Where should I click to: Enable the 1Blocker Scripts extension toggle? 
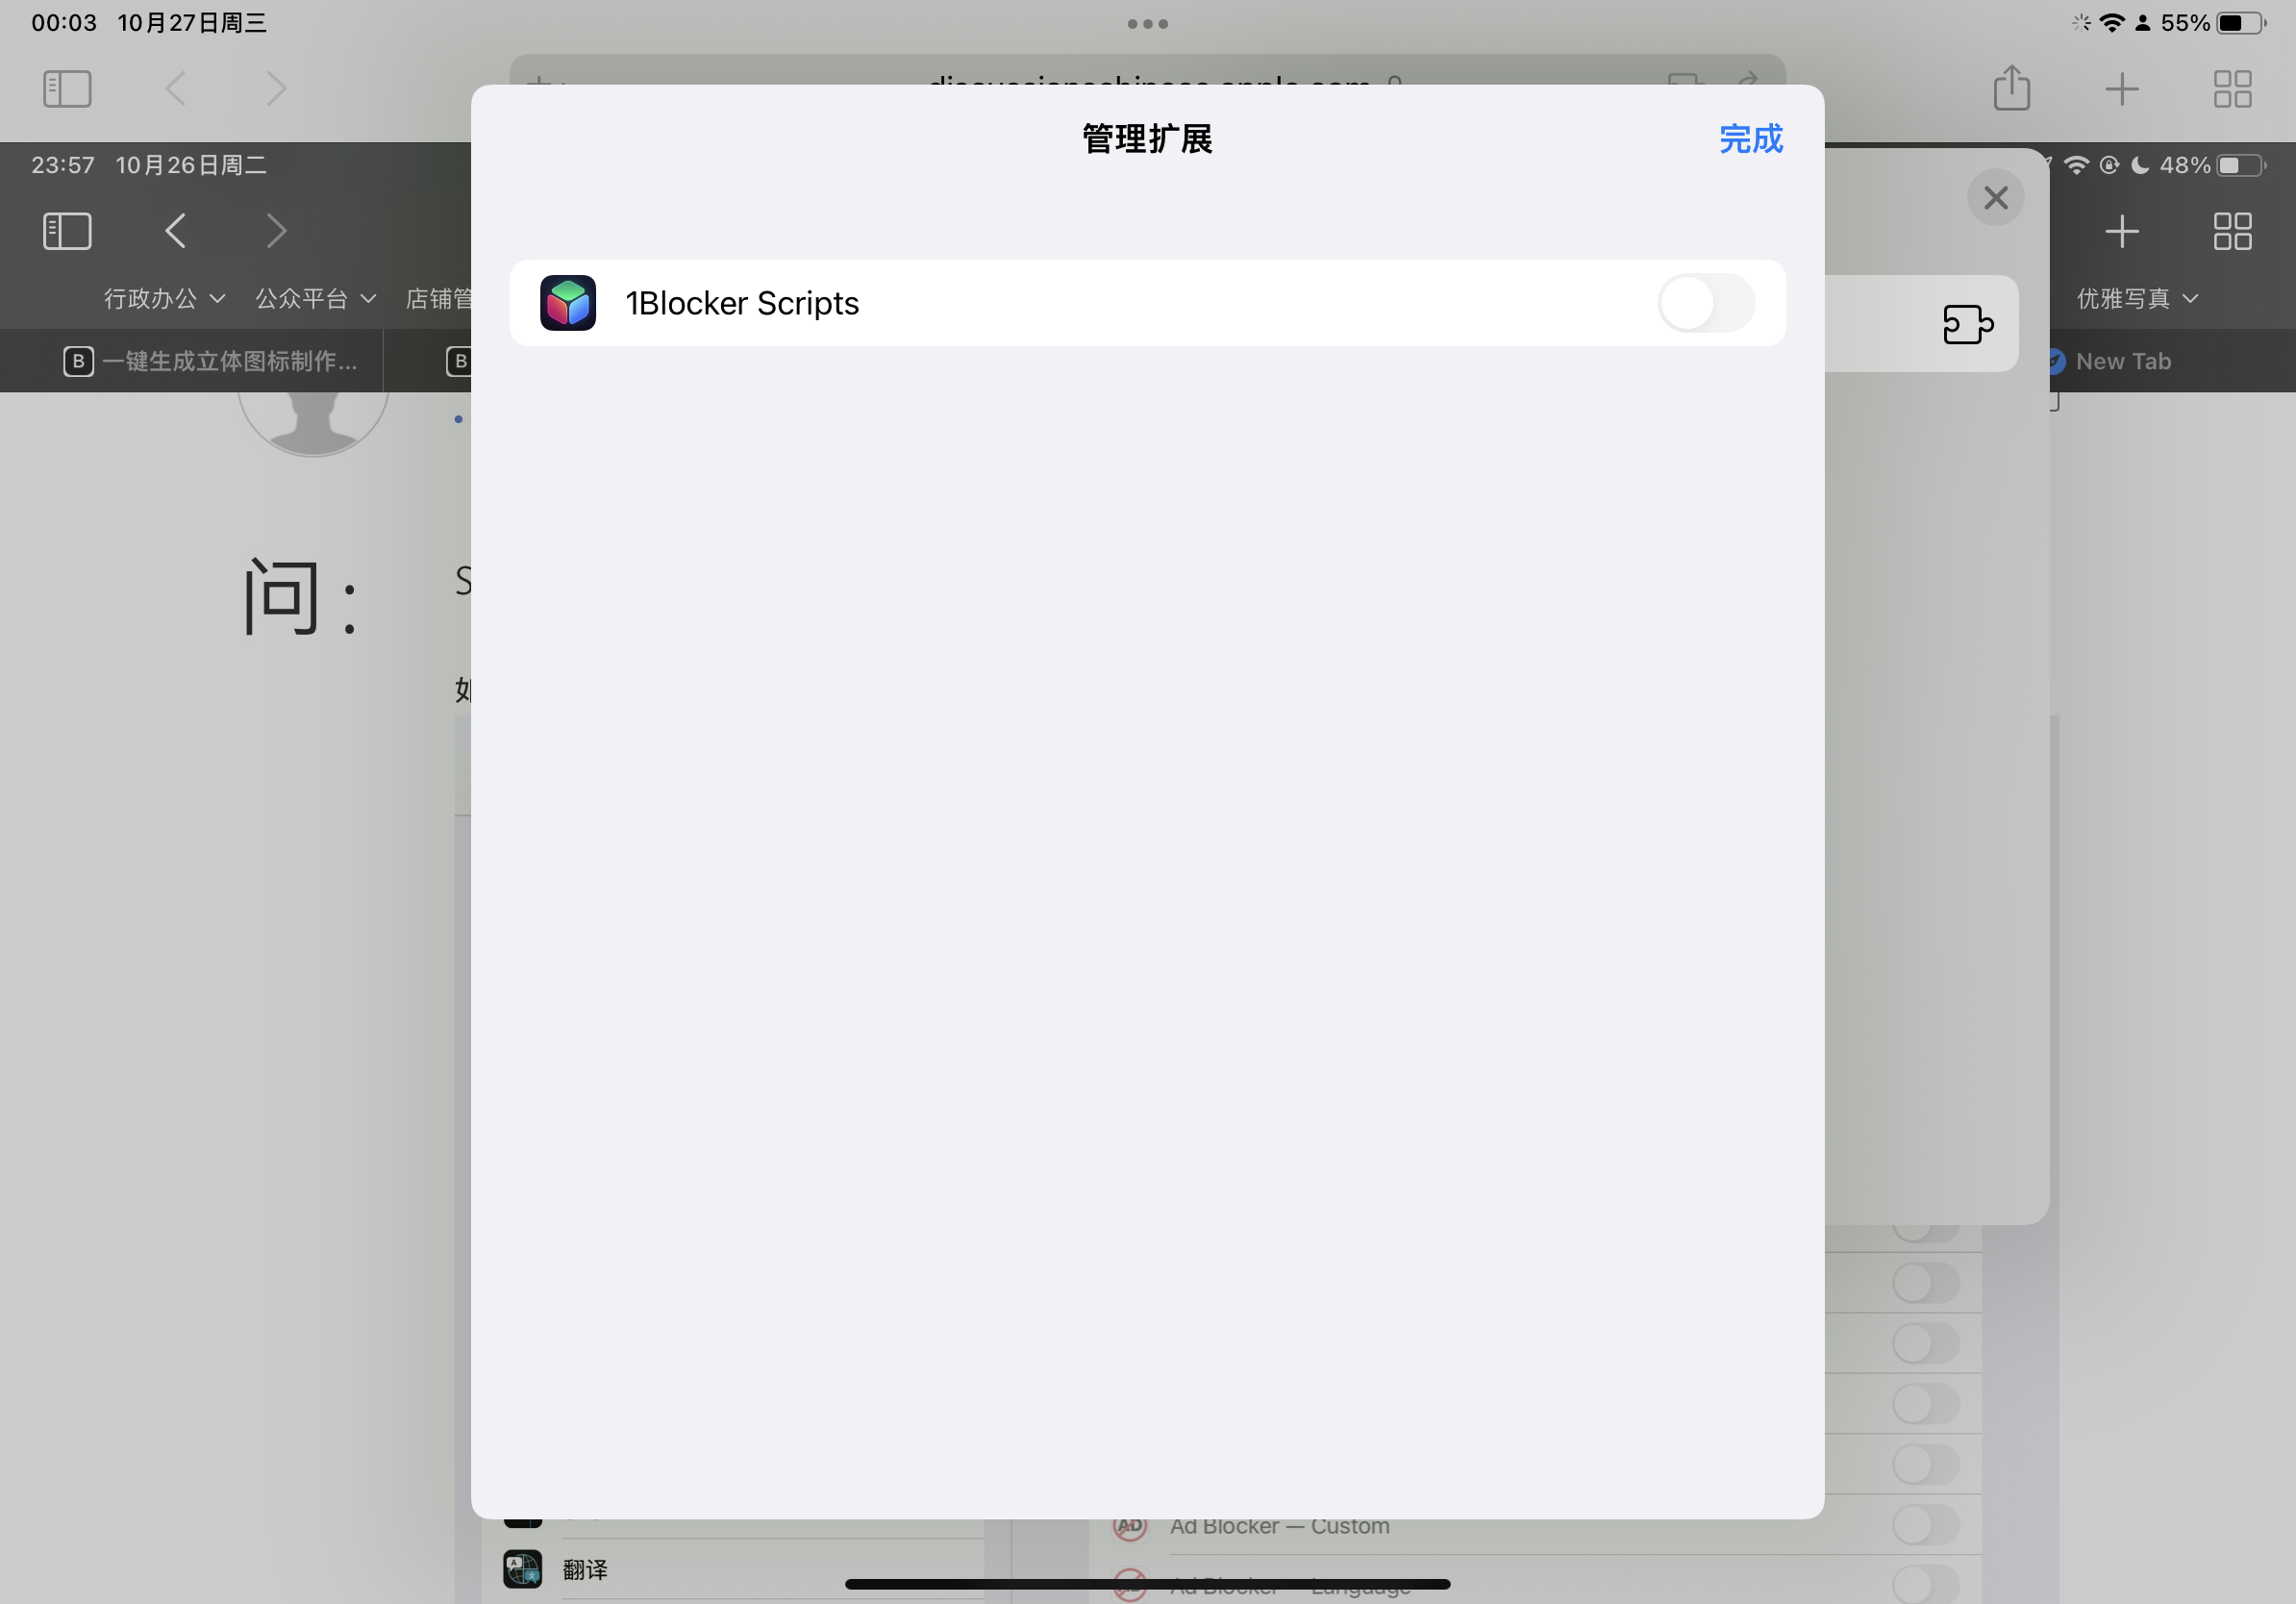pos(1705,303)
